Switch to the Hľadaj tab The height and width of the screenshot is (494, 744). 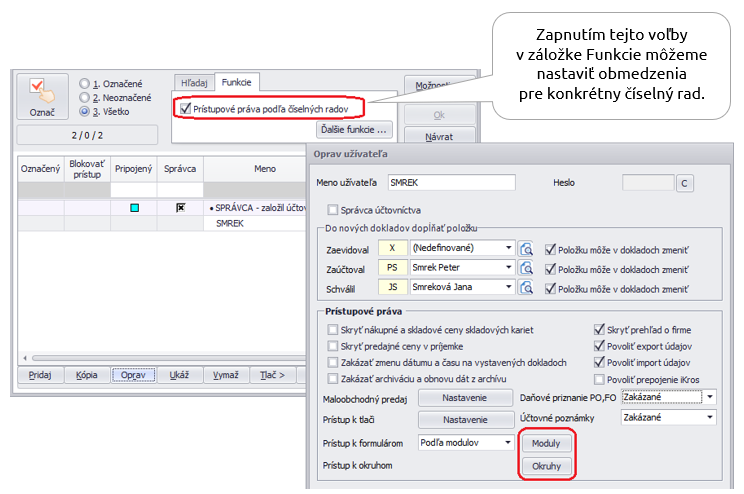[191, 83]
